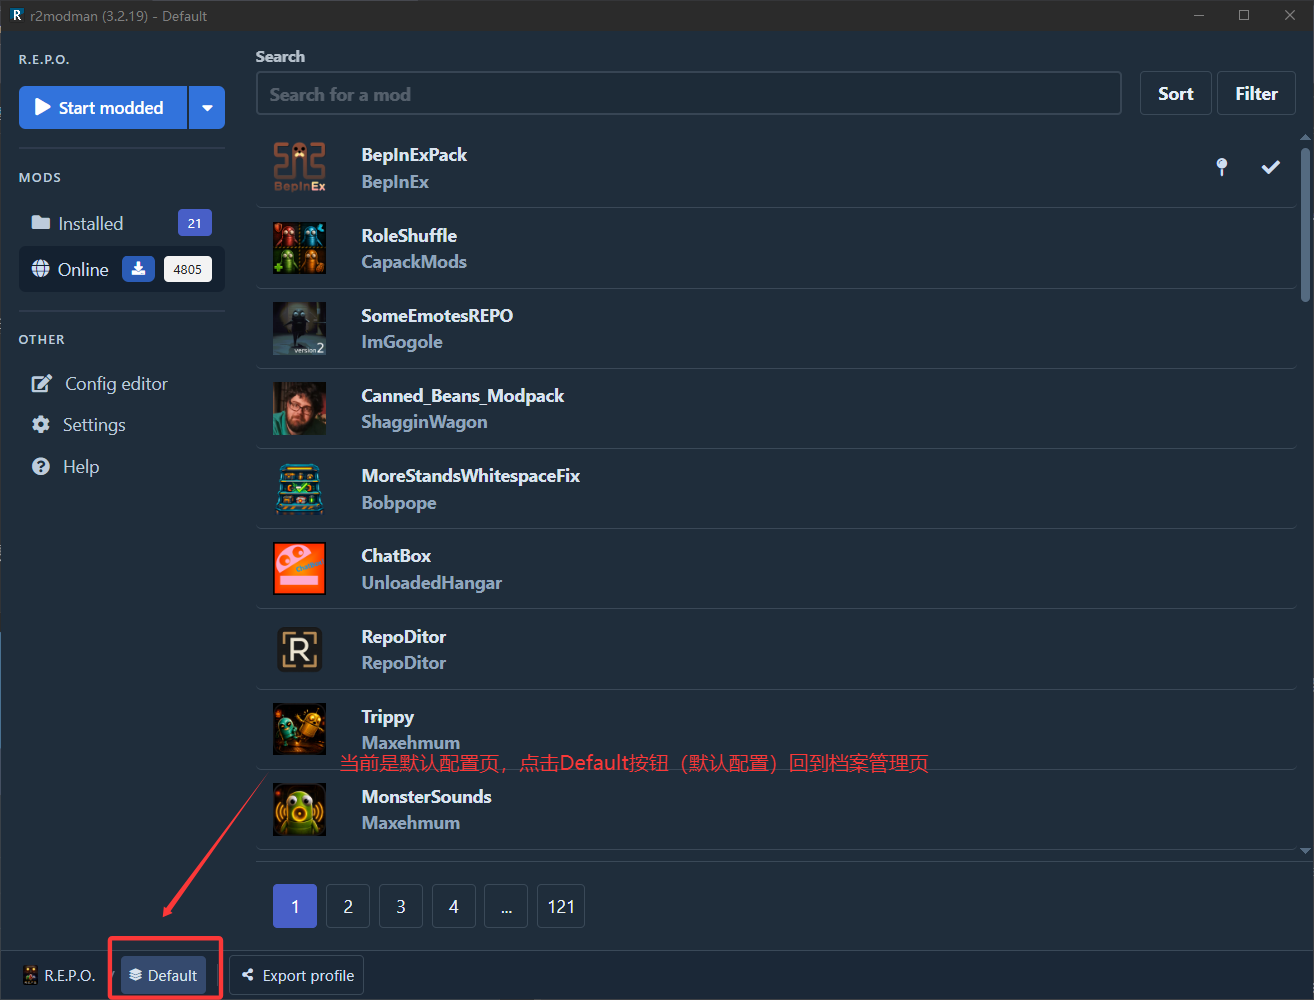This screenshot has height=1000, width=1314.
Task: Click the Help question mark icon
Action: (x=41, y=467)
